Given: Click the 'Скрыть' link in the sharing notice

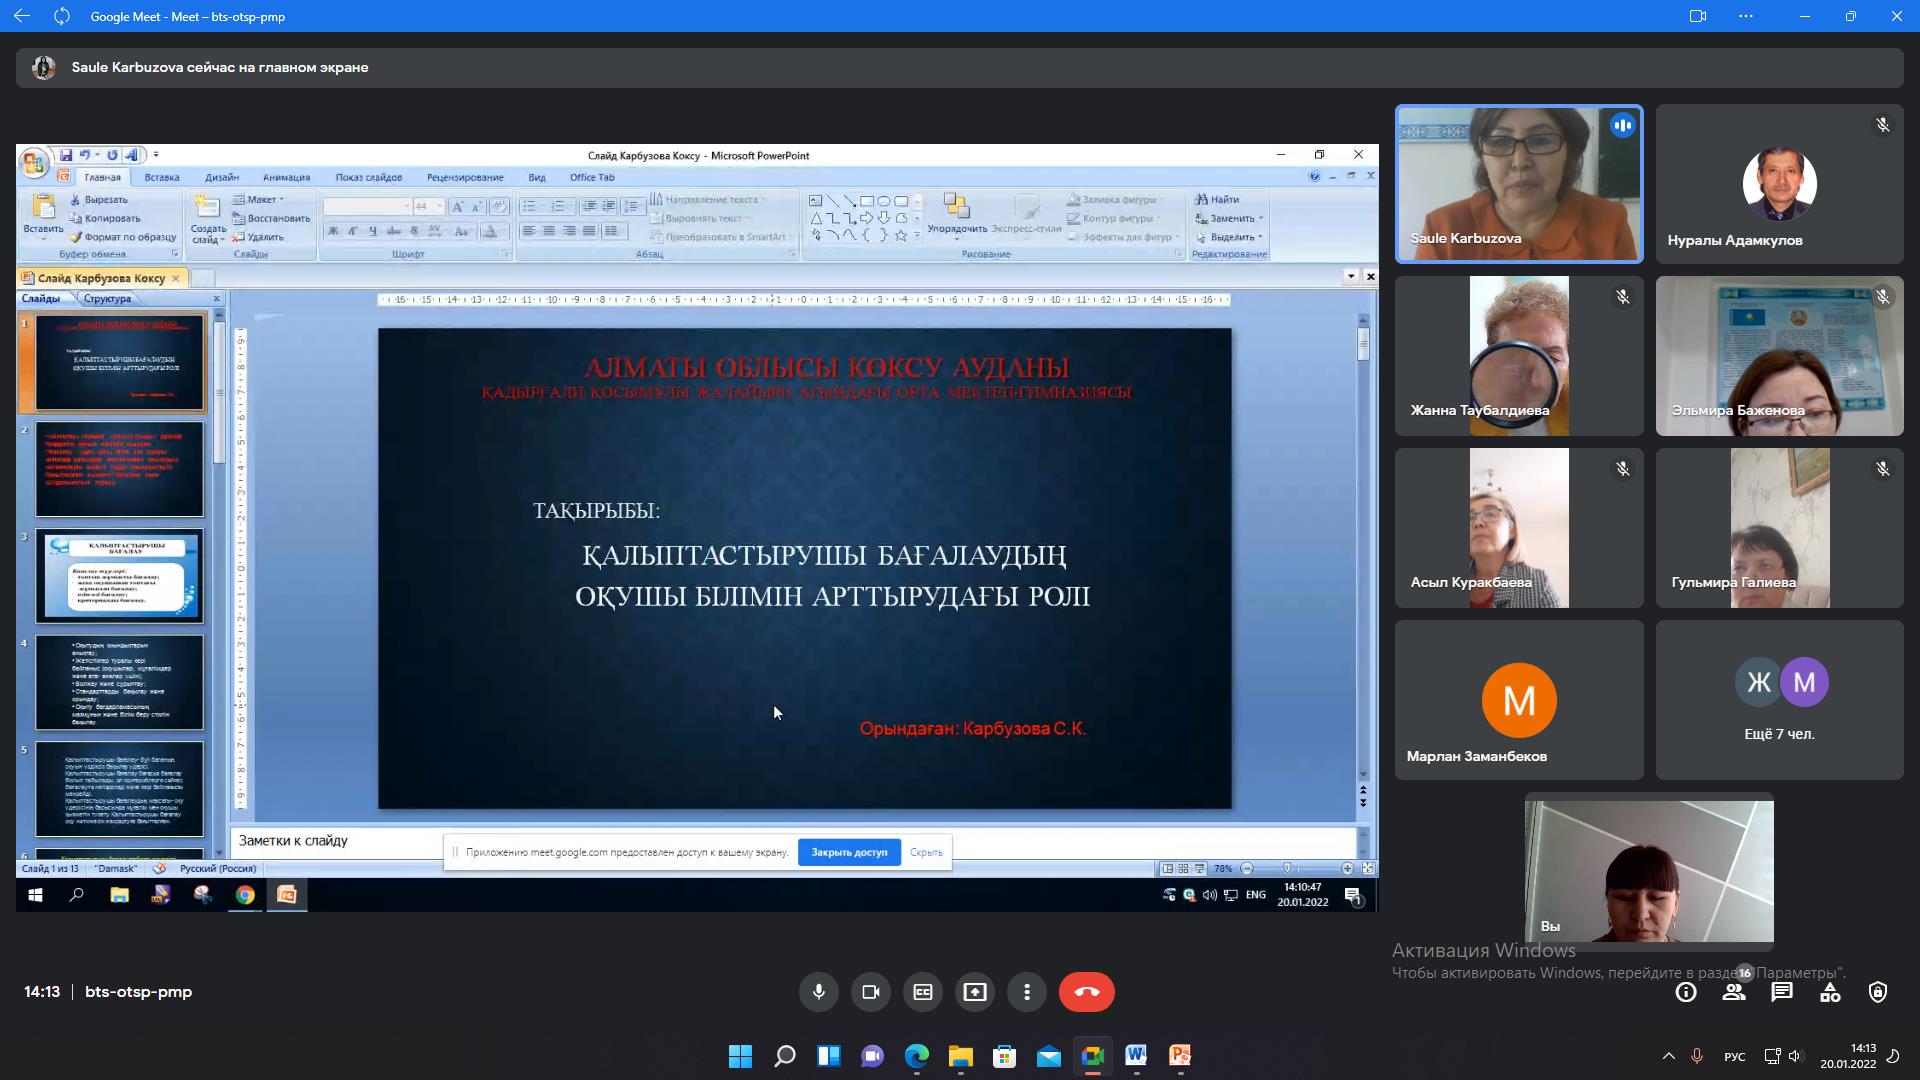Looking at the screenshot, I should [x=926, y=852].
